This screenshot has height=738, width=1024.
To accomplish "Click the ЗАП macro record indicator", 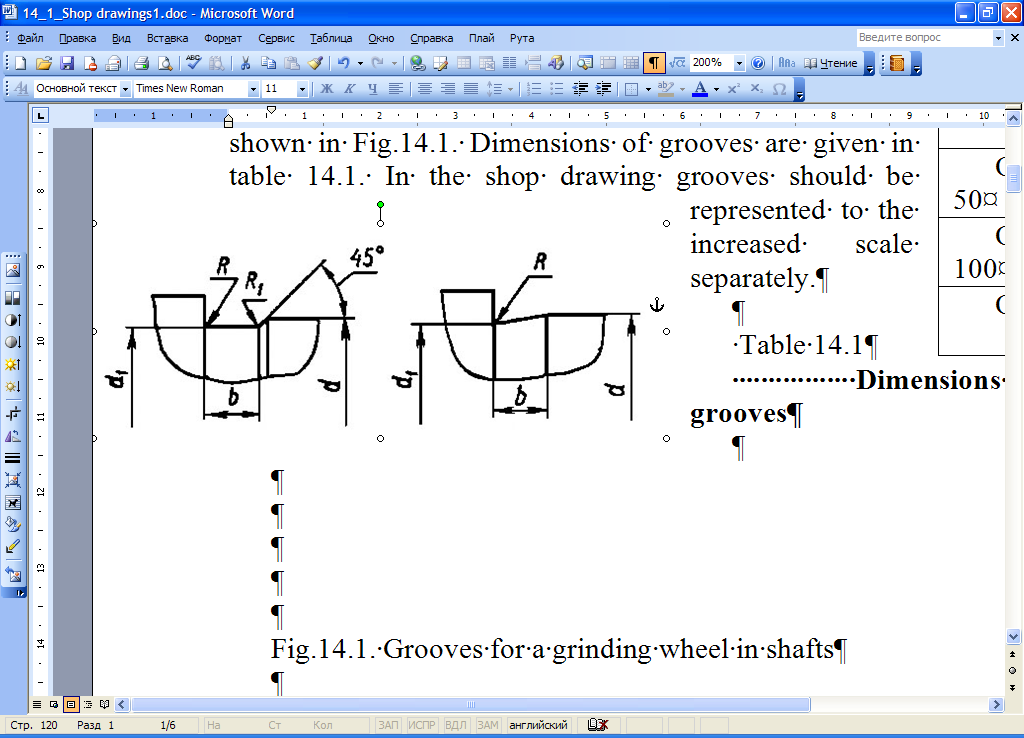I will [389, 725].
